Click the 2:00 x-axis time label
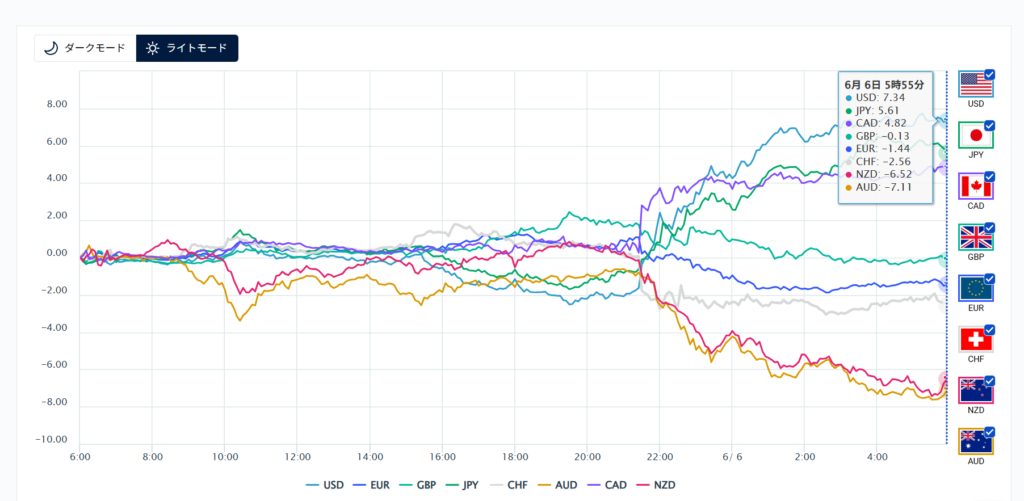 (805, 457)
